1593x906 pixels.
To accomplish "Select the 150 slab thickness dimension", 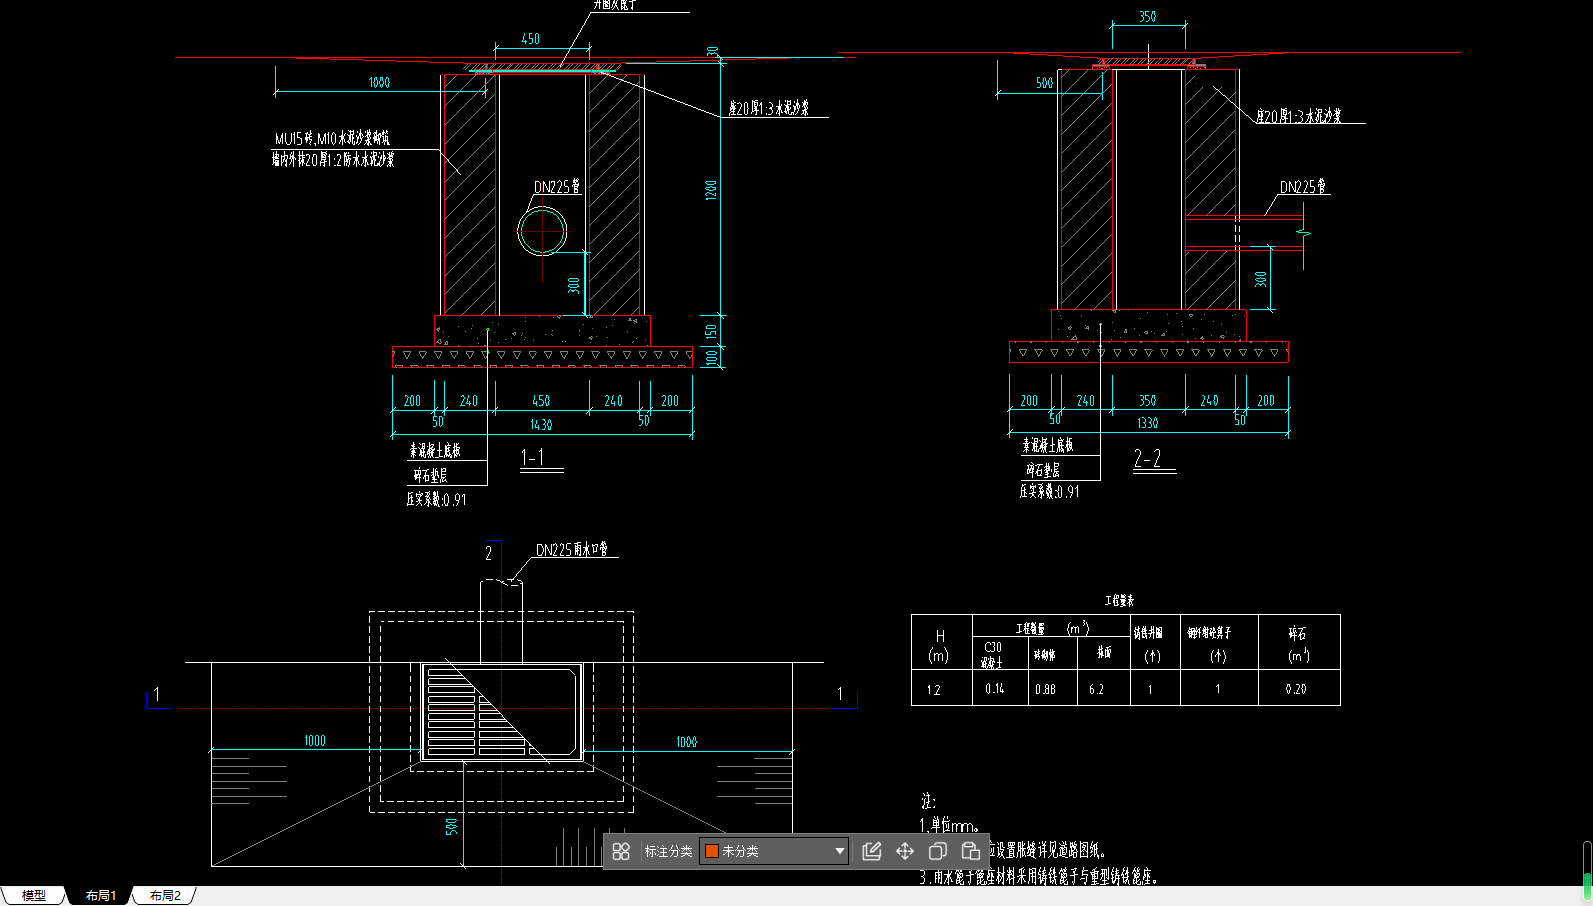I will pyautogui.click(x=711, y=330).
